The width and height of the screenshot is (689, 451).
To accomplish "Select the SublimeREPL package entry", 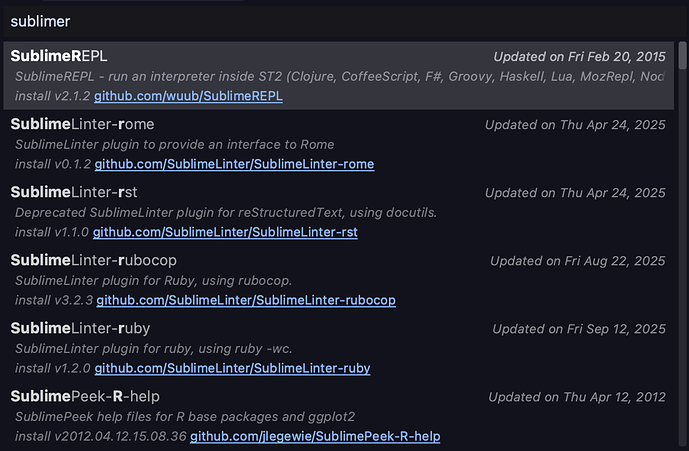I will click(338, 76).
